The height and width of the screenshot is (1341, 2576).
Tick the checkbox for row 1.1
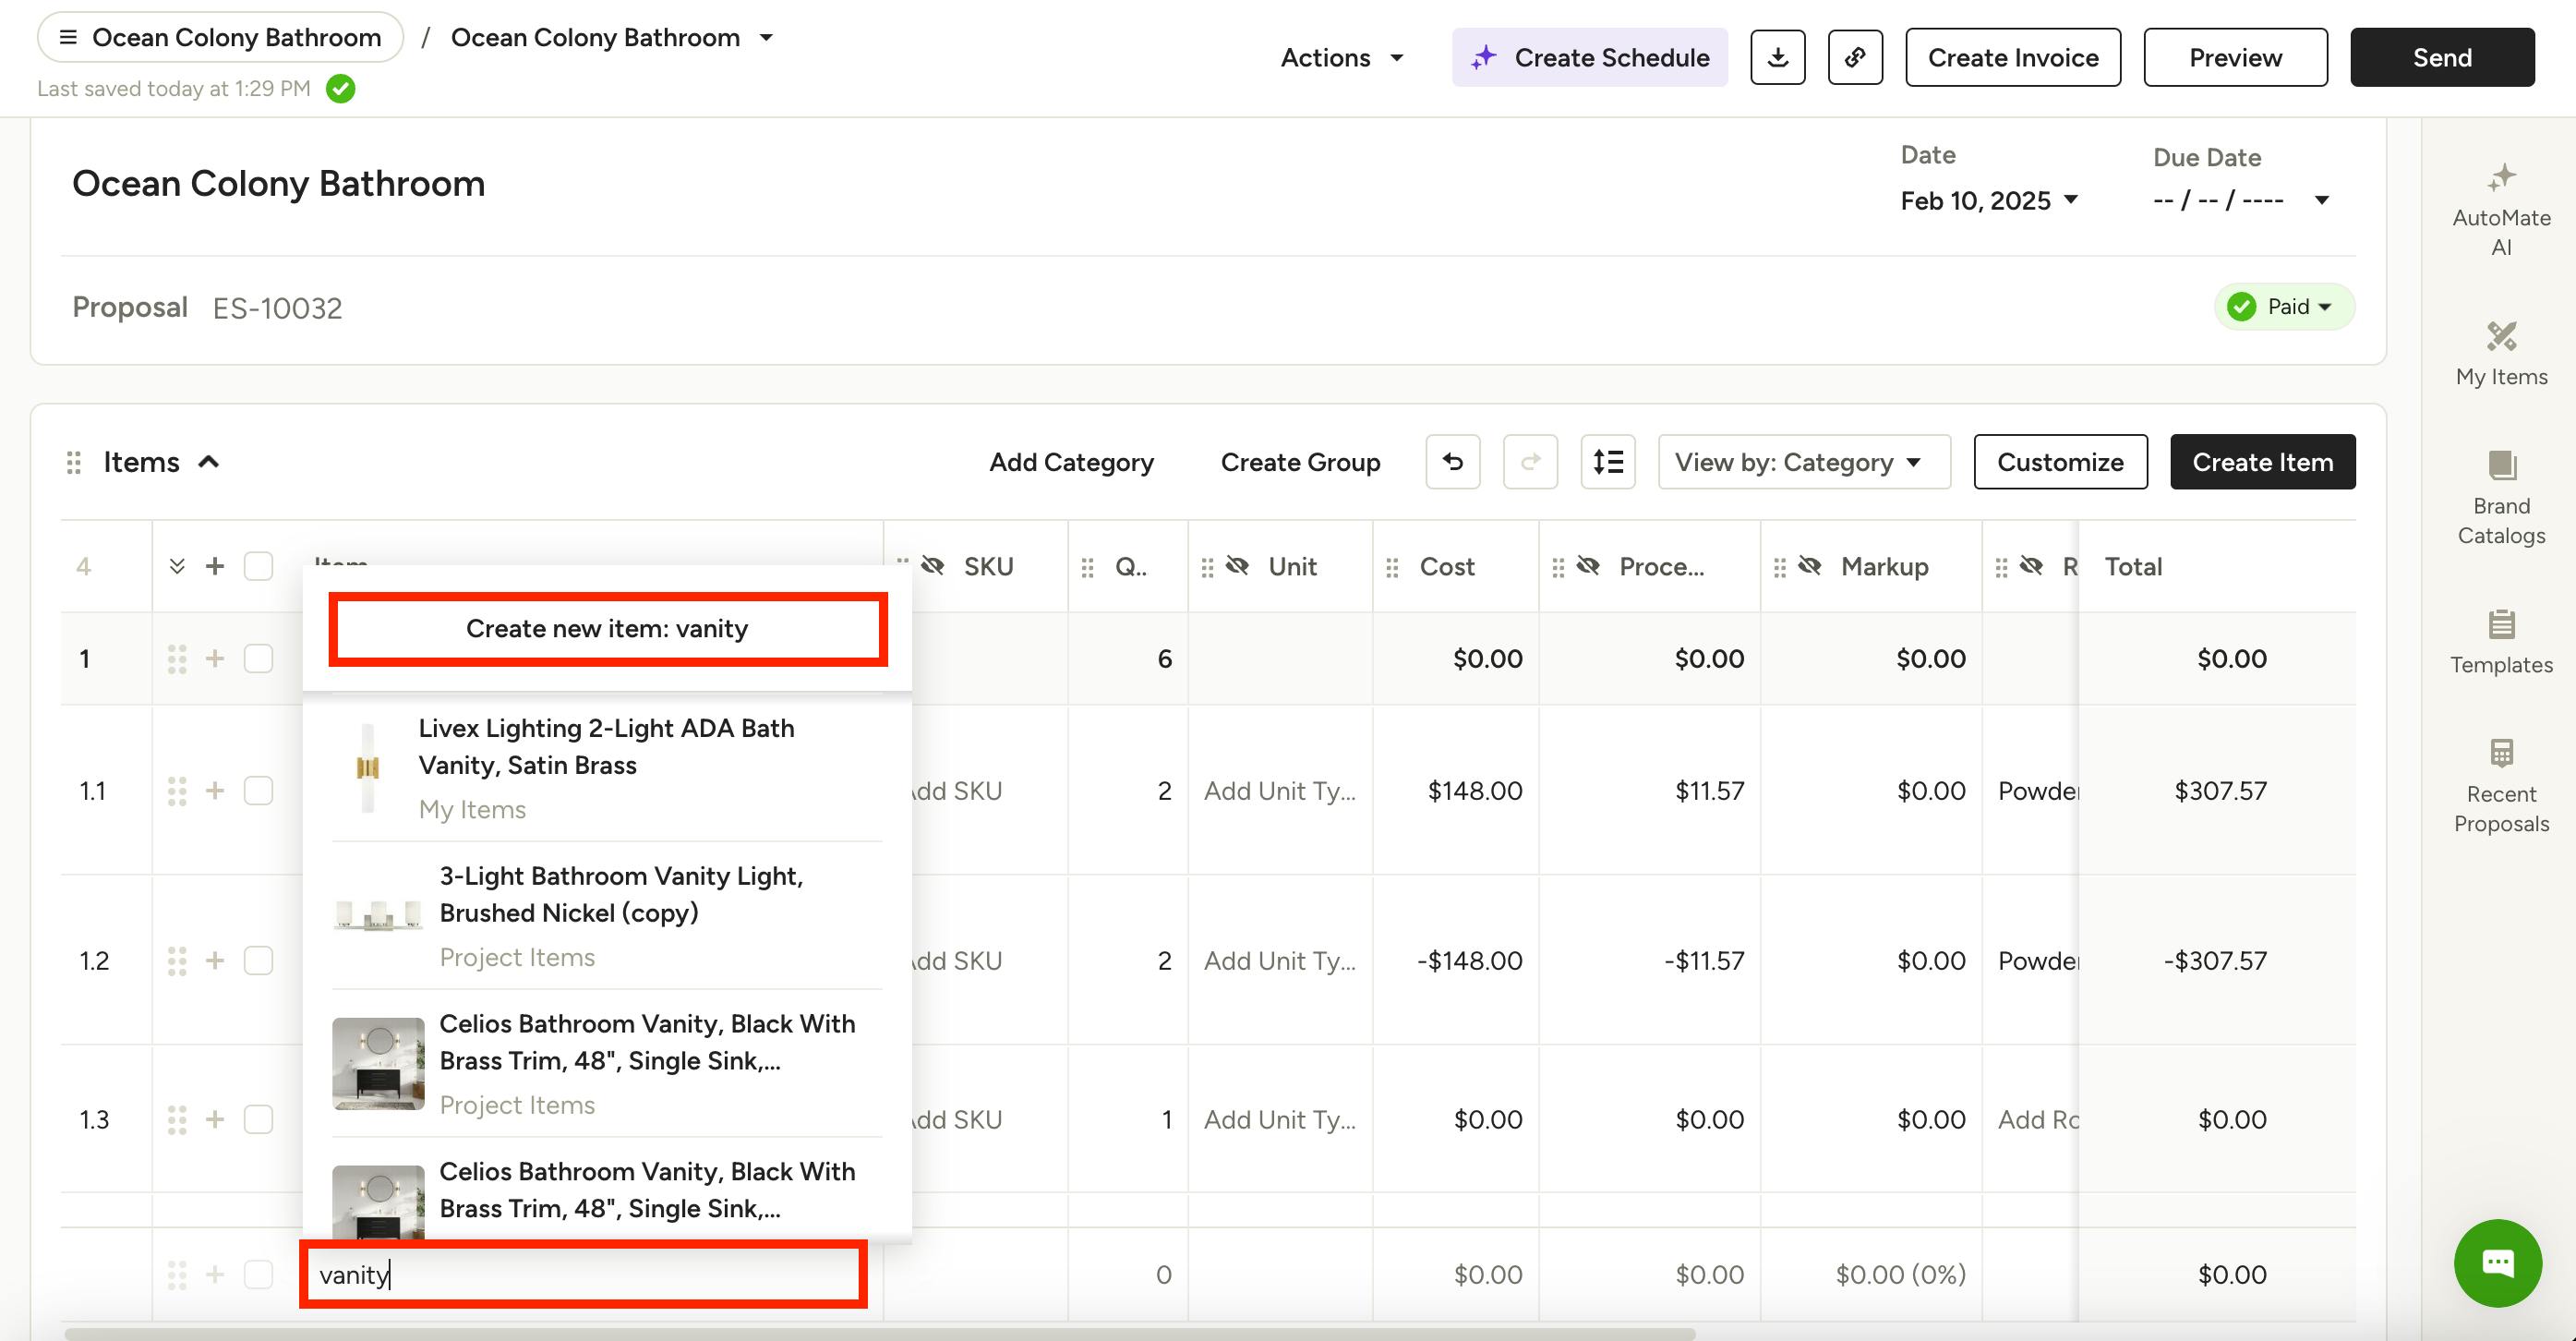tap(258, 790)
